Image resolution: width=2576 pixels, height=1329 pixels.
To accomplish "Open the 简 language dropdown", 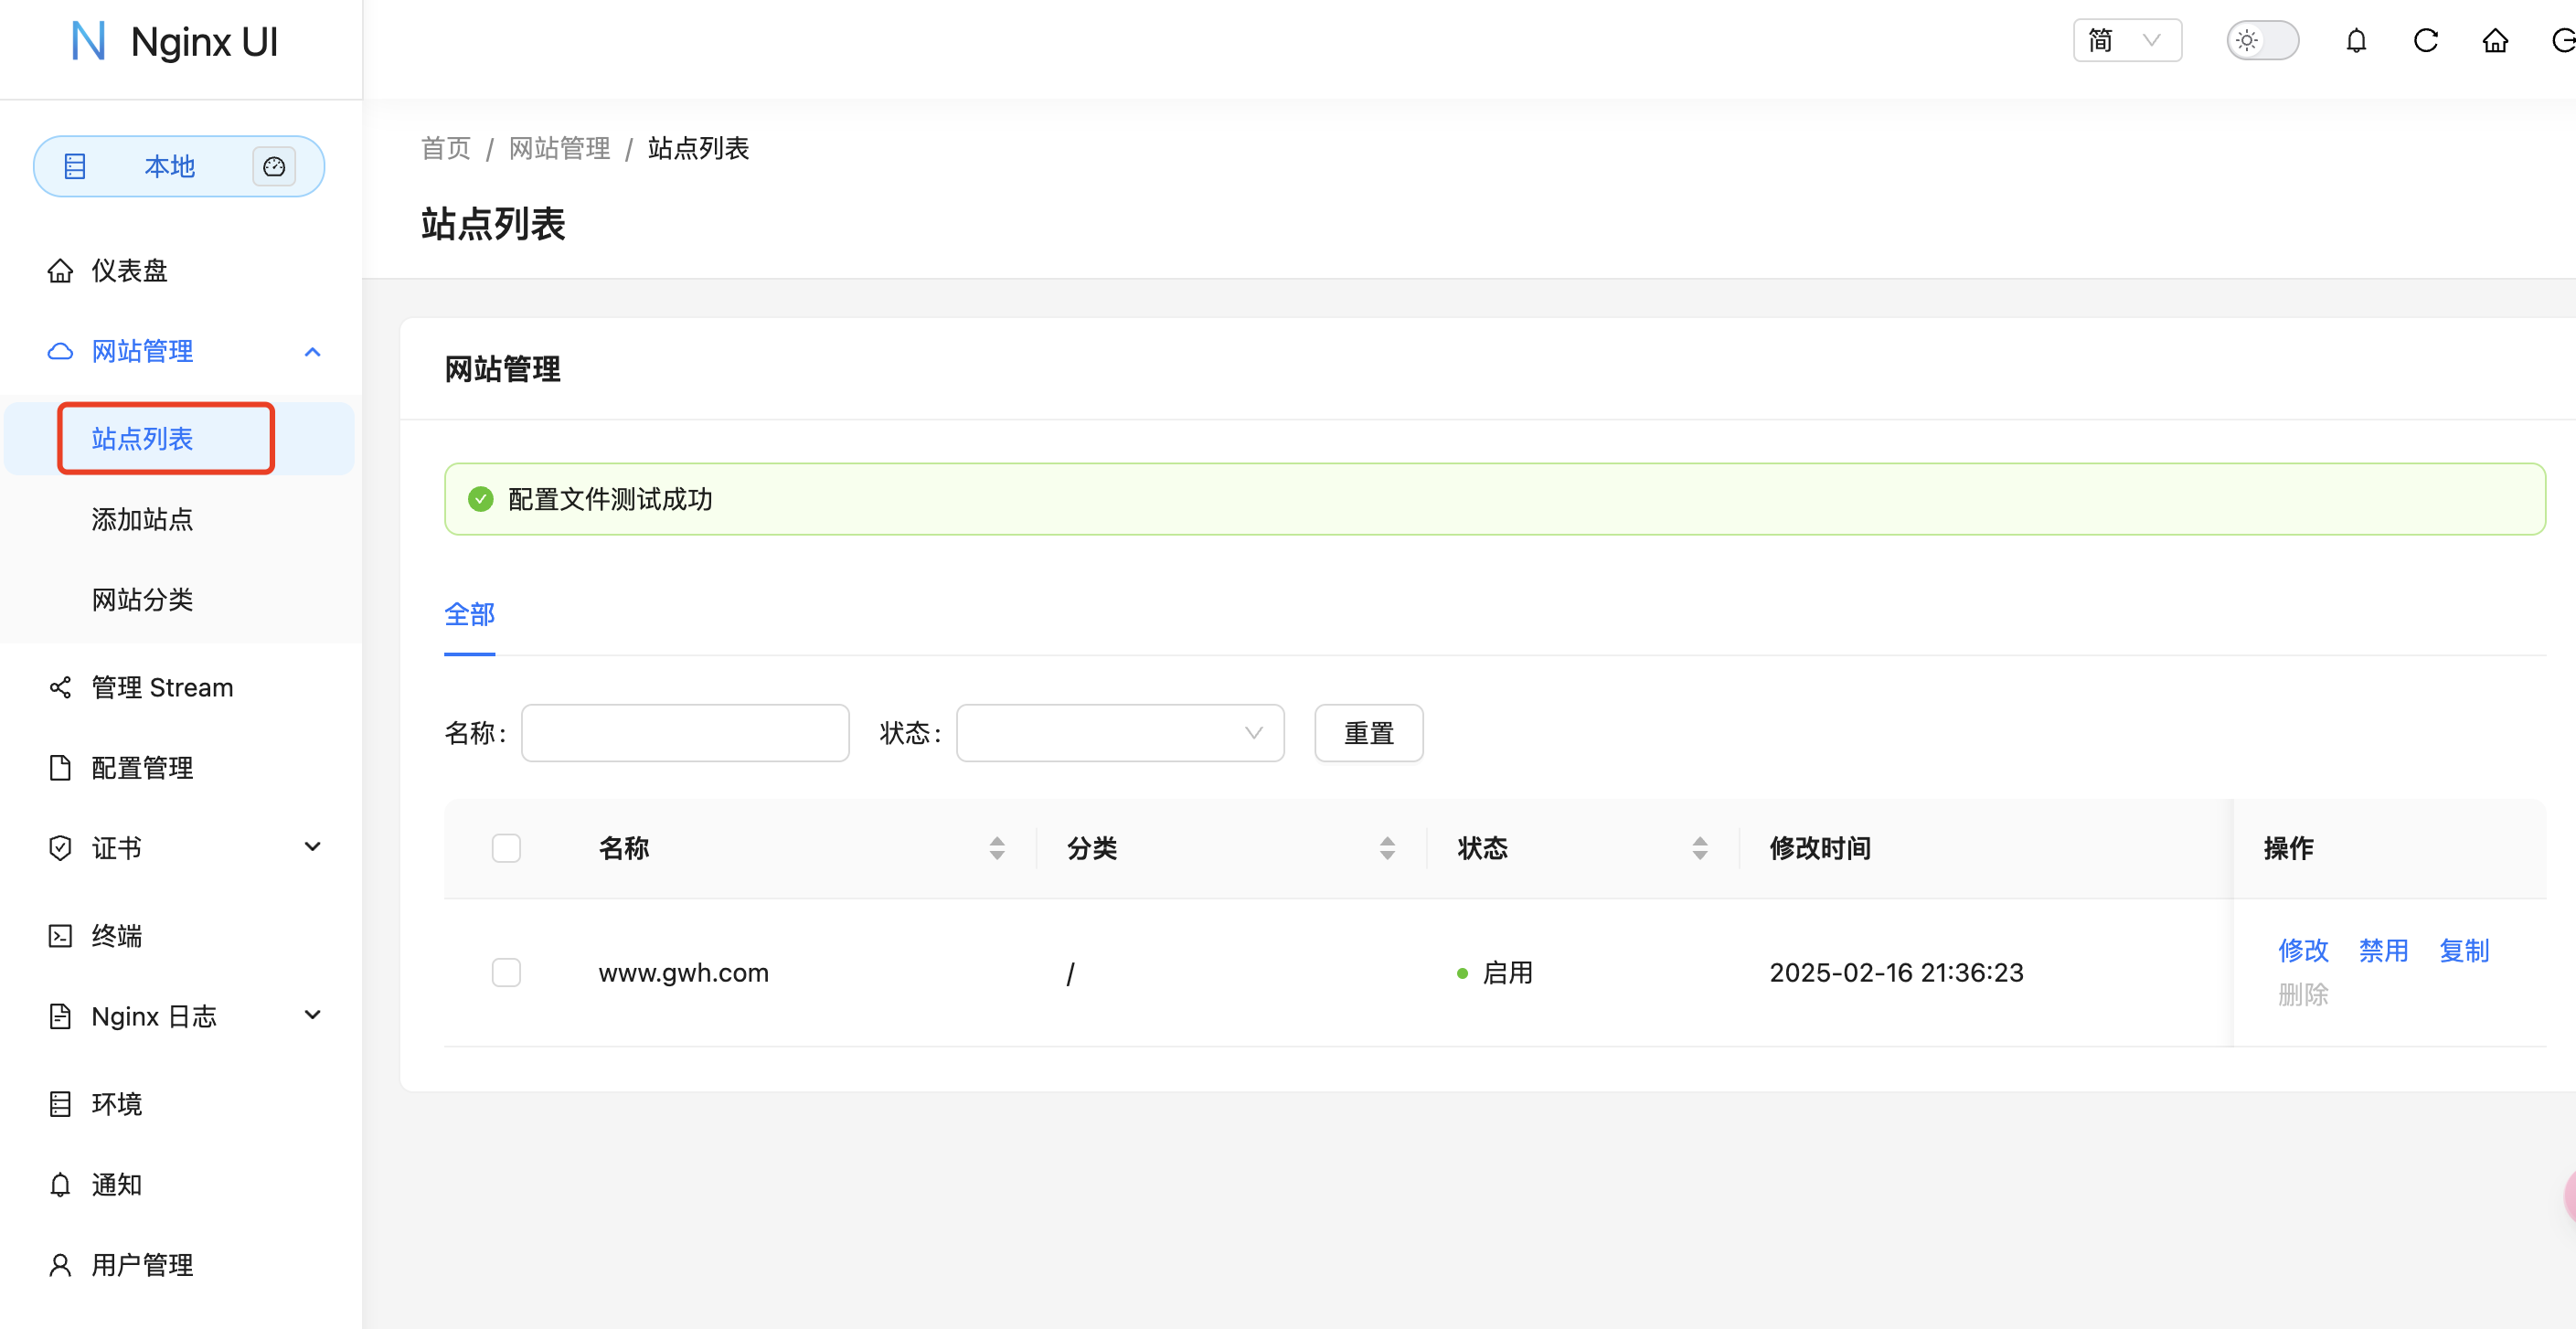I will tap(2127, 41).
